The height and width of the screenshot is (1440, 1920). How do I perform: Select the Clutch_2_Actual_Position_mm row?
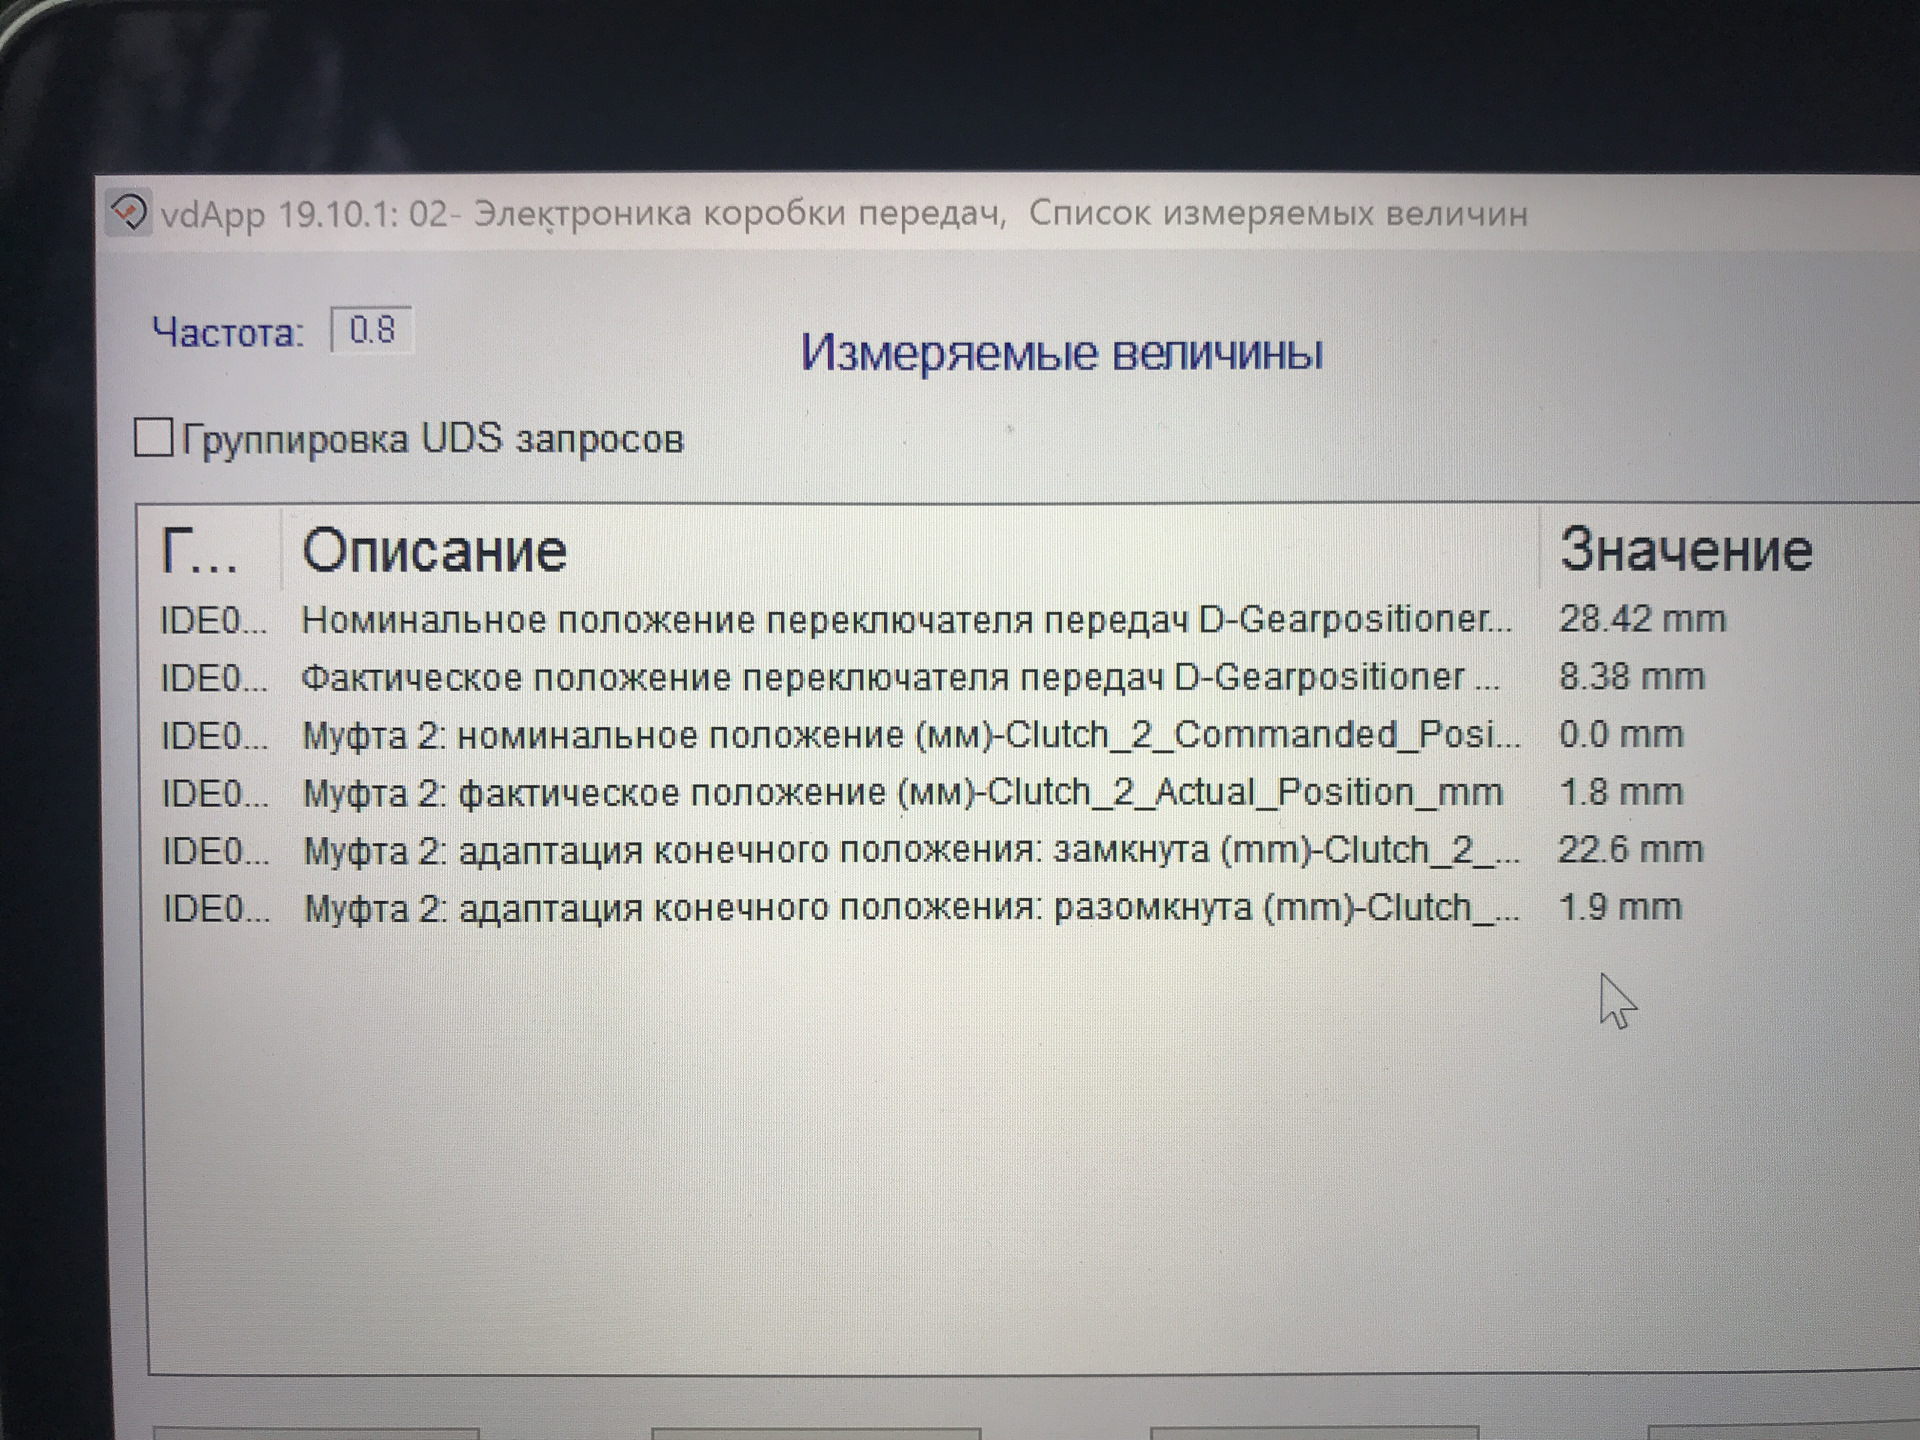[902, 794]
